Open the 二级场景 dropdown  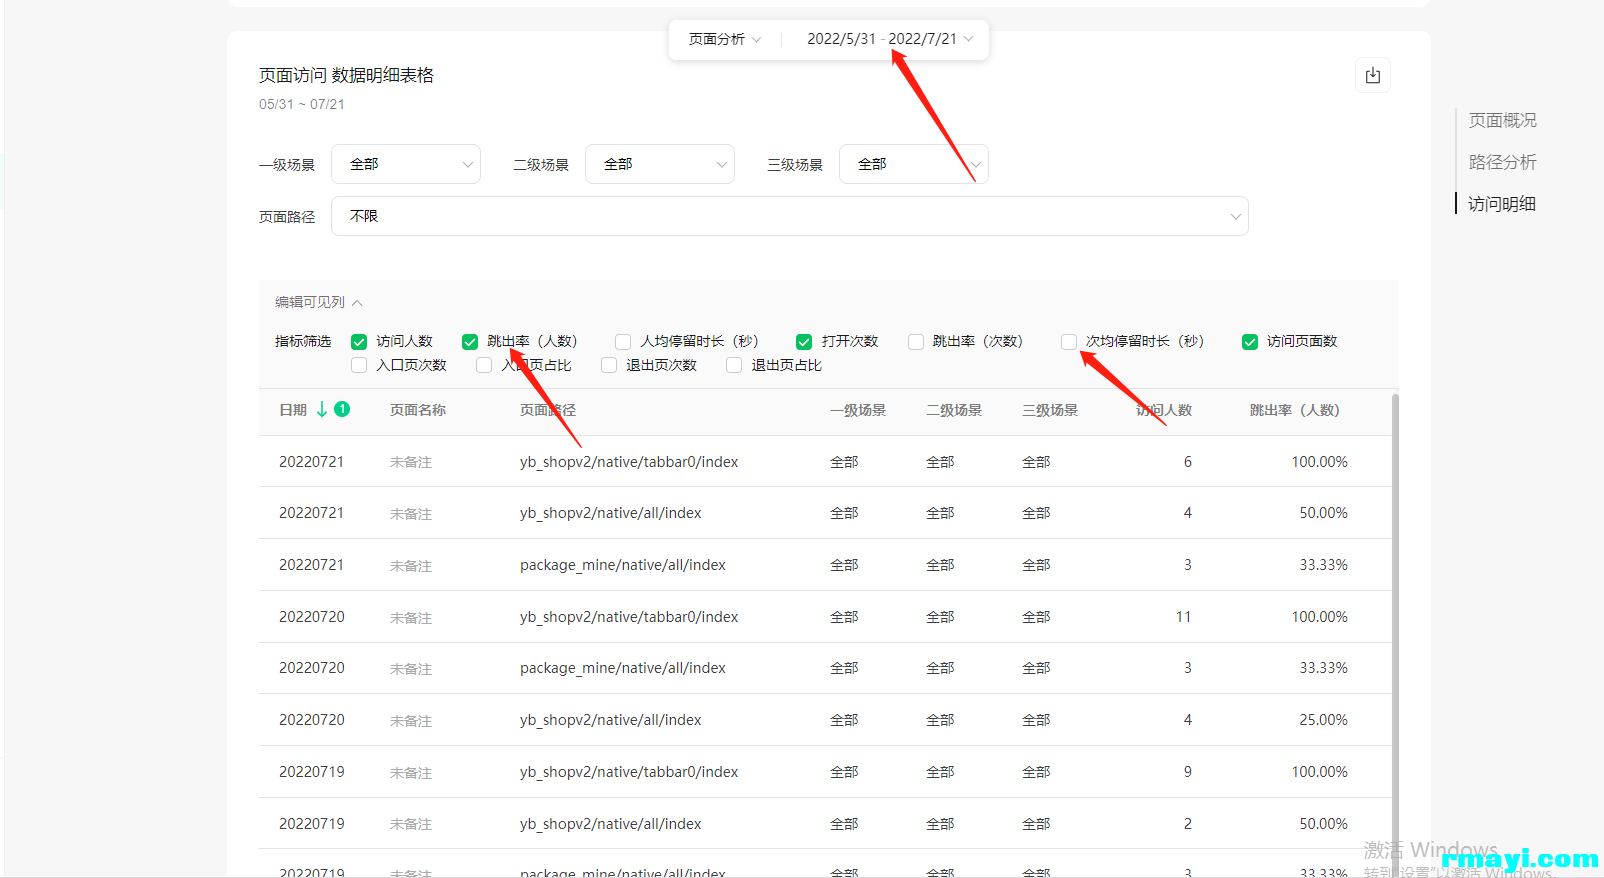click(660, 164)
